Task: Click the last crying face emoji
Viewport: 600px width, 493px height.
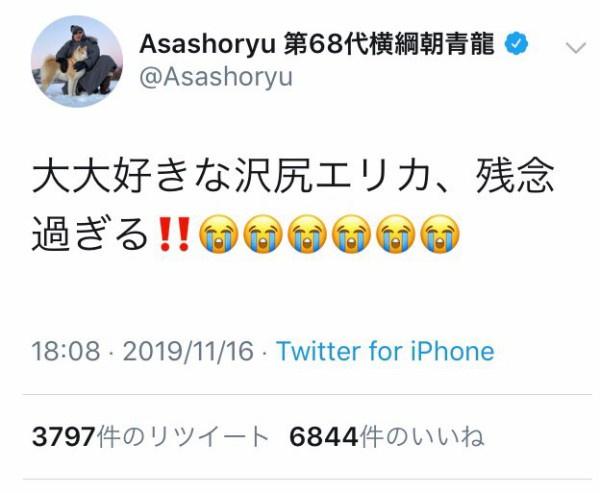Action: (440, 234)
